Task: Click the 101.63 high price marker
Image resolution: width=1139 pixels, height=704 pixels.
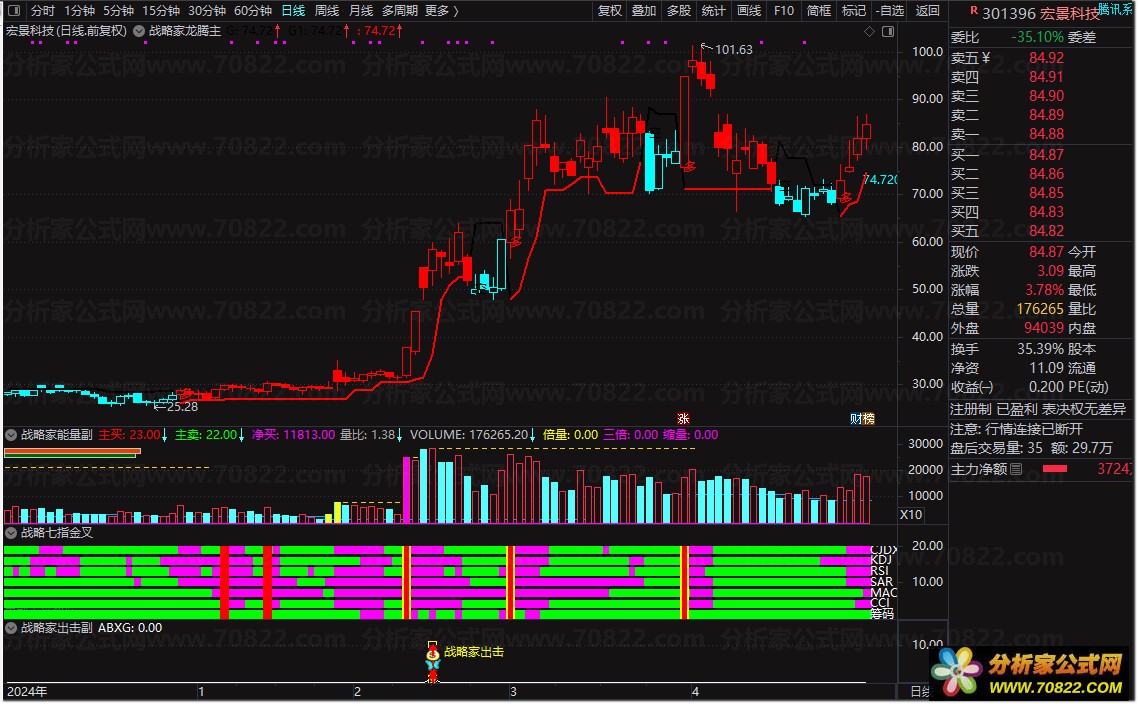Action: (734, 49)
